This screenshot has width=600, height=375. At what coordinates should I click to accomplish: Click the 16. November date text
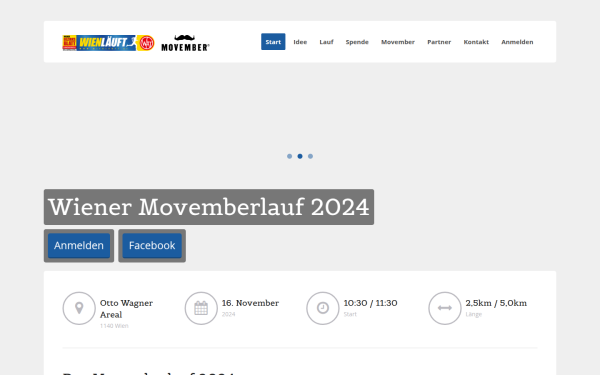click(250, 303)
